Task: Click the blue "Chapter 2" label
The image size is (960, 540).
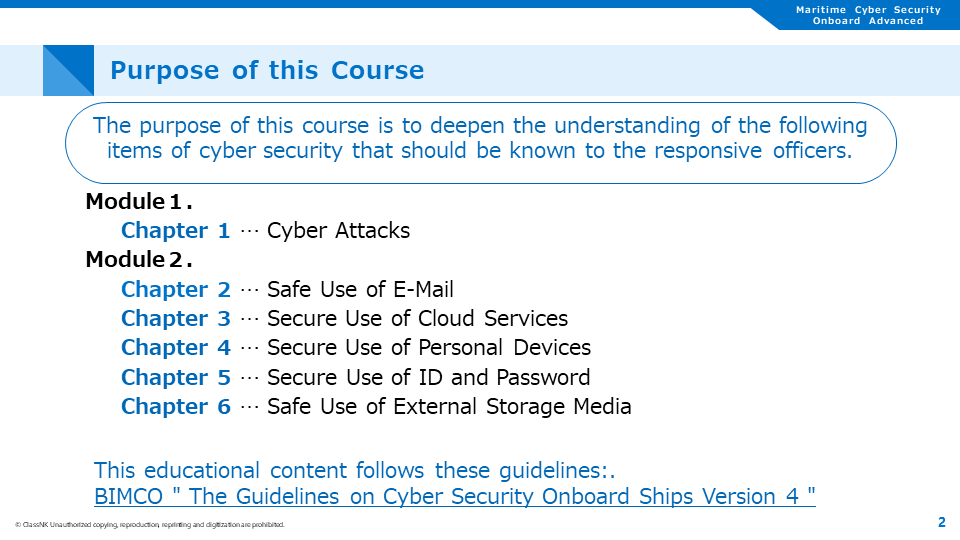Action: tap(175, 290)
